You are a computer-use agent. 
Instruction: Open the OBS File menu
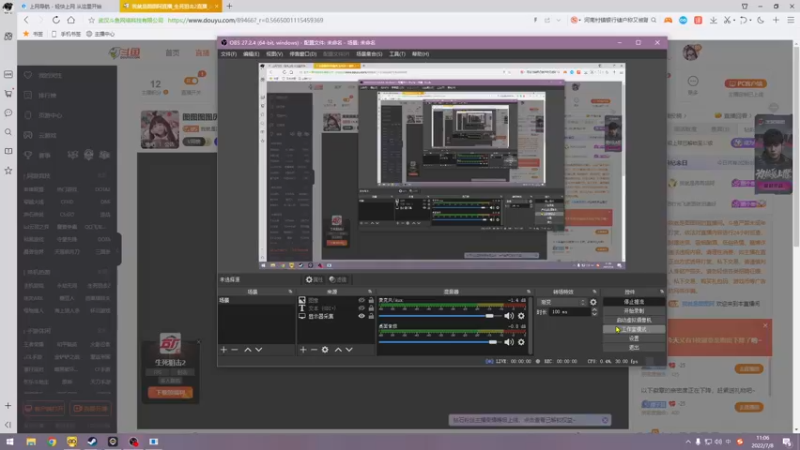(228, 54)
